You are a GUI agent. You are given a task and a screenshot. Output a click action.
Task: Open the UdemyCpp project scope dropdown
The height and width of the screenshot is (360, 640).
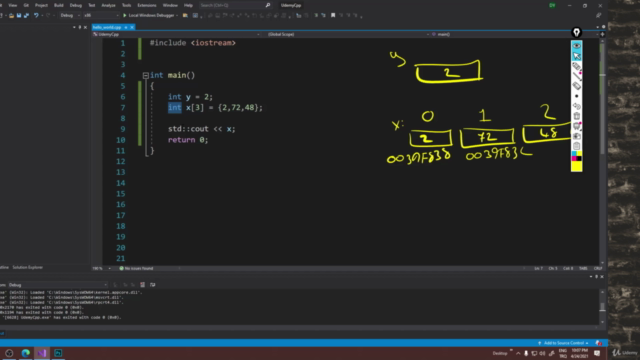coord(177,35)
